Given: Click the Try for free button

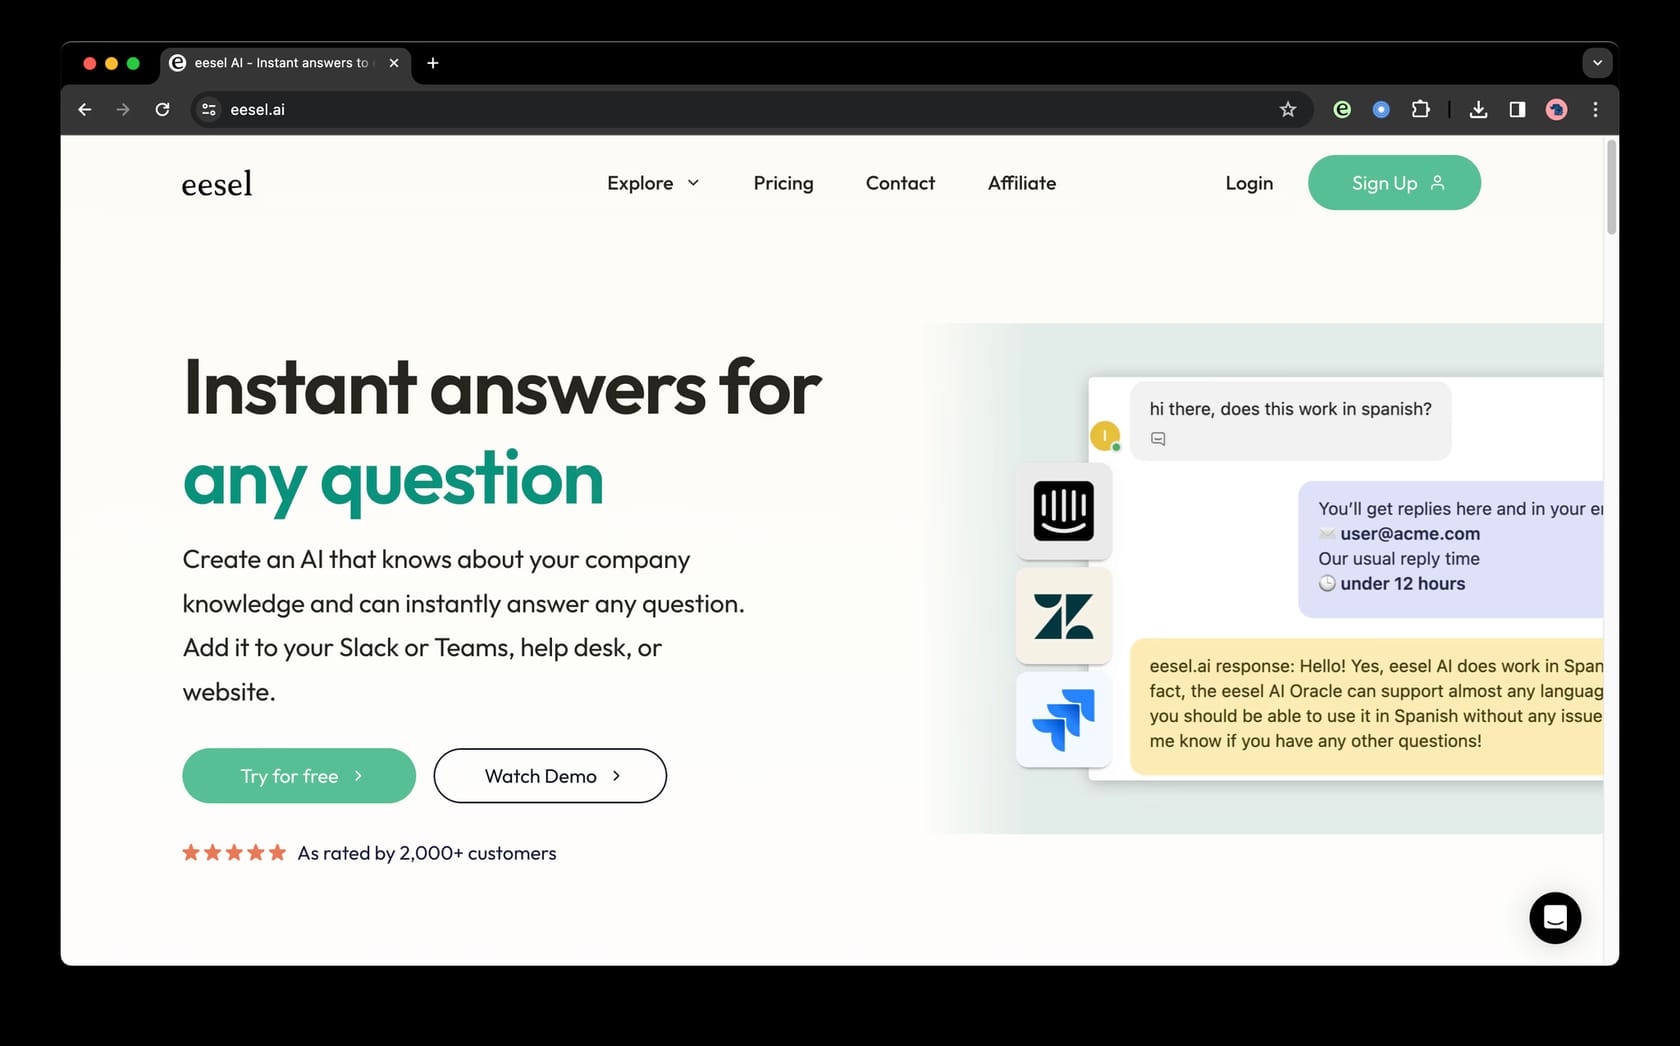Looking at the screenshot, I should point(299,776).
